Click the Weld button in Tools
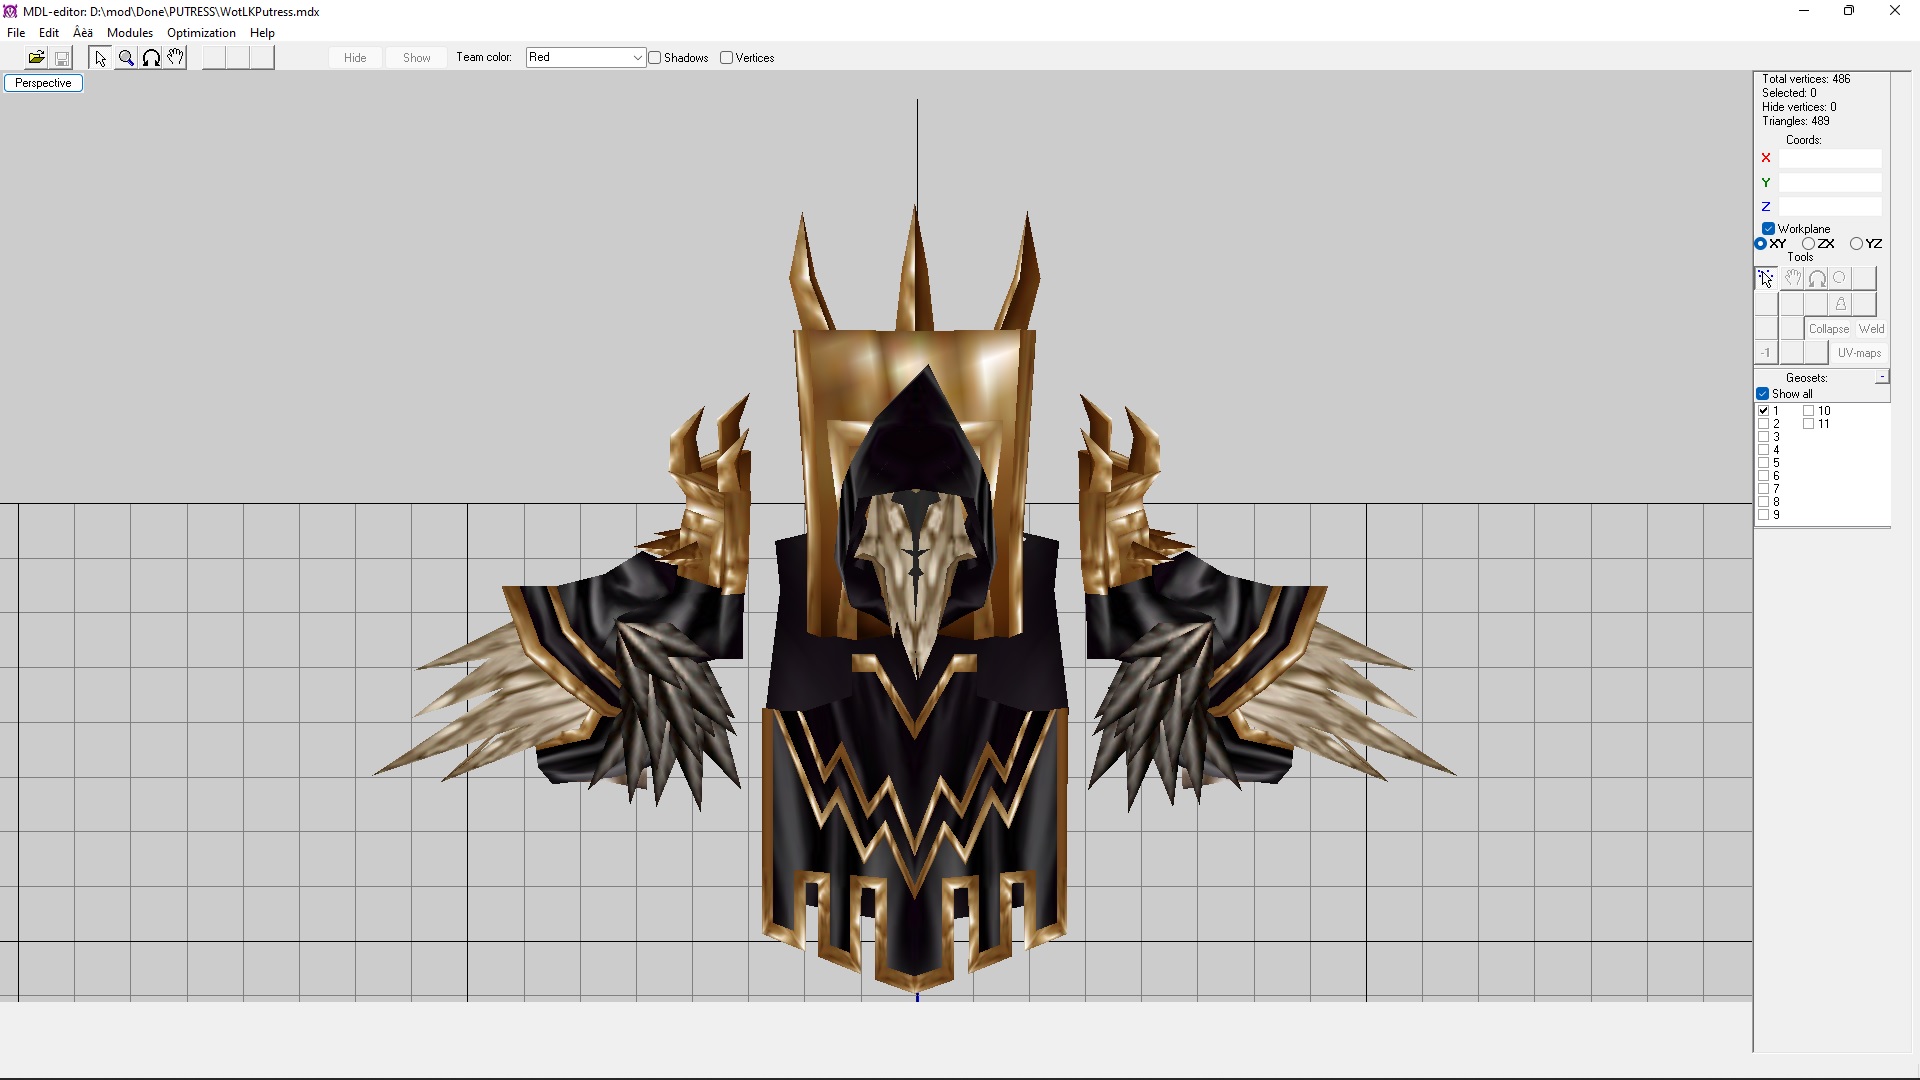The height and width of the screenshot is (1080, 1920). [x=1871, y=329]
